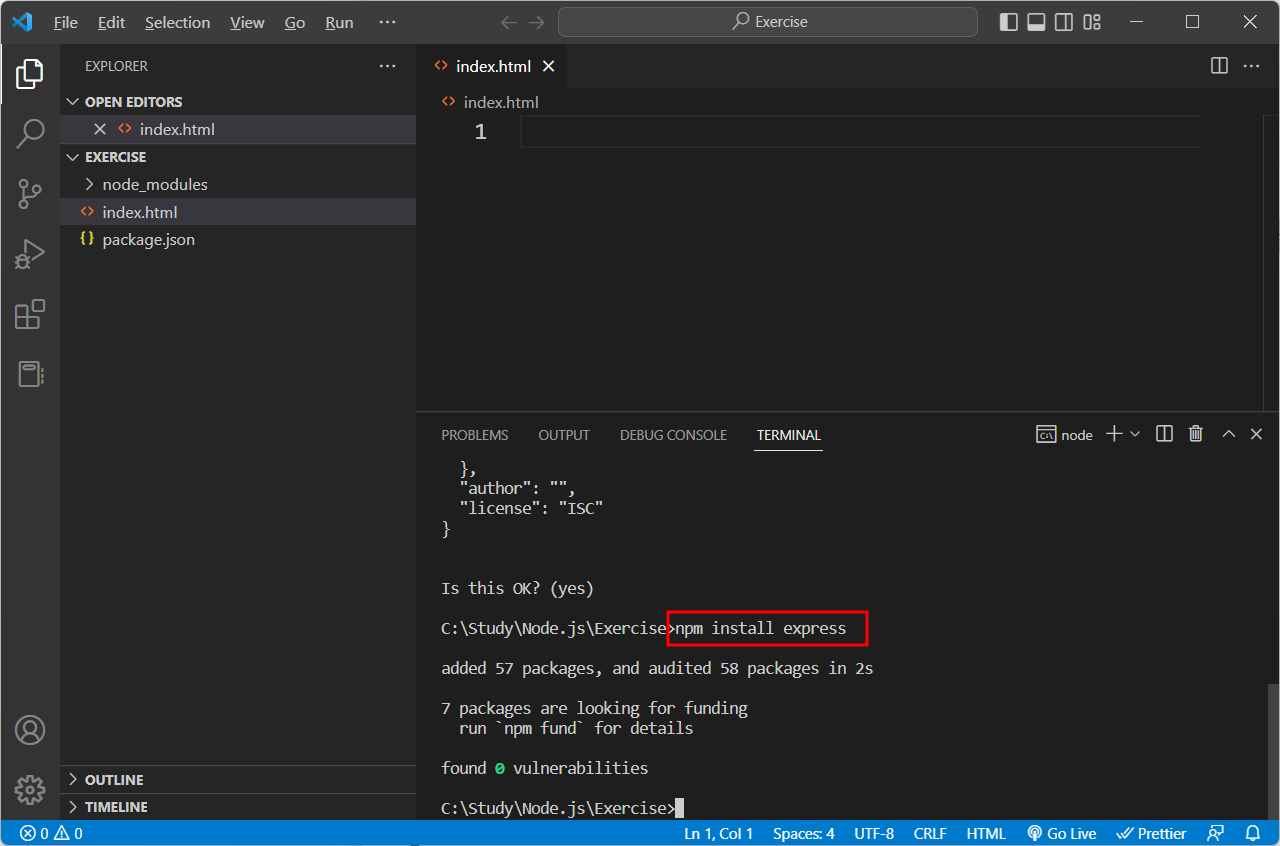Screen dimensions: 1280x846
Task: Open a new terminal with the plus icon
Action: coord(1112,434)
